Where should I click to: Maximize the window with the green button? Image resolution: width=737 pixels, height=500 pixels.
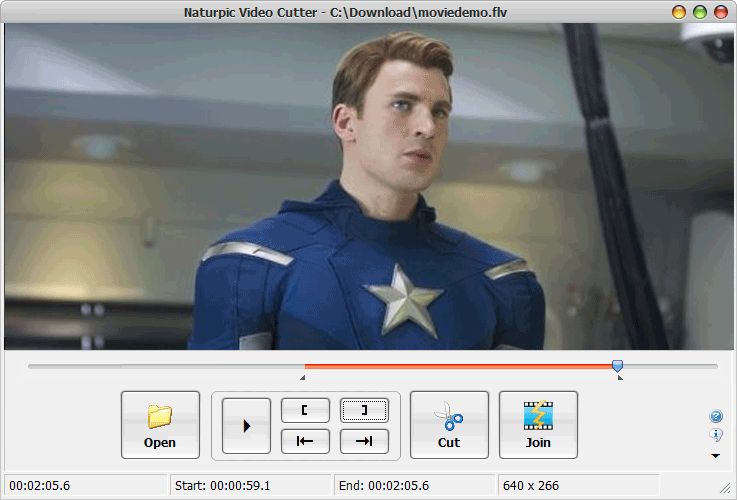click(x=700, y=12)
